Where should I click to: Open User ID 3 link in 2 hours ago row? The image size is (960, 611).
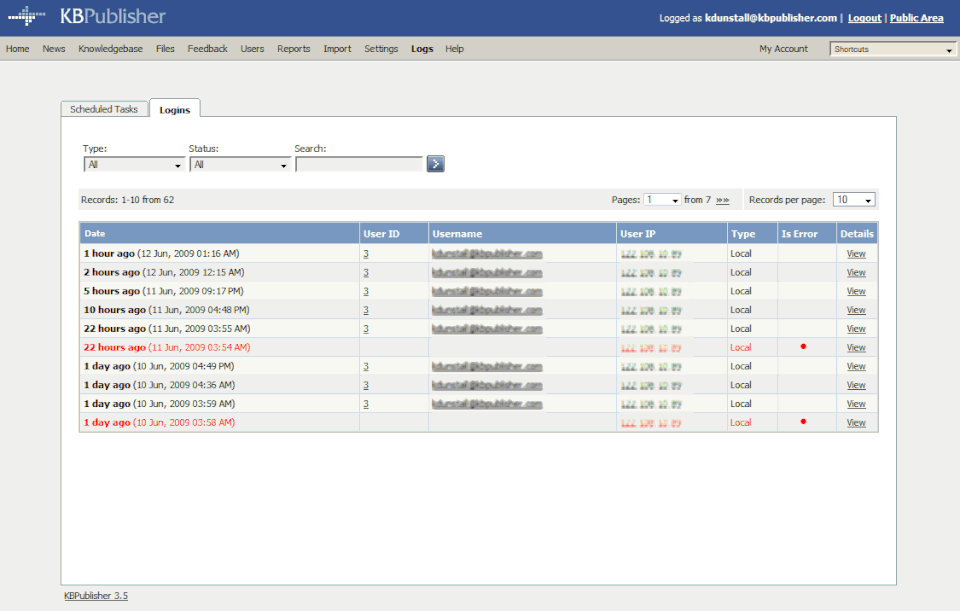[x=366, y=272]
